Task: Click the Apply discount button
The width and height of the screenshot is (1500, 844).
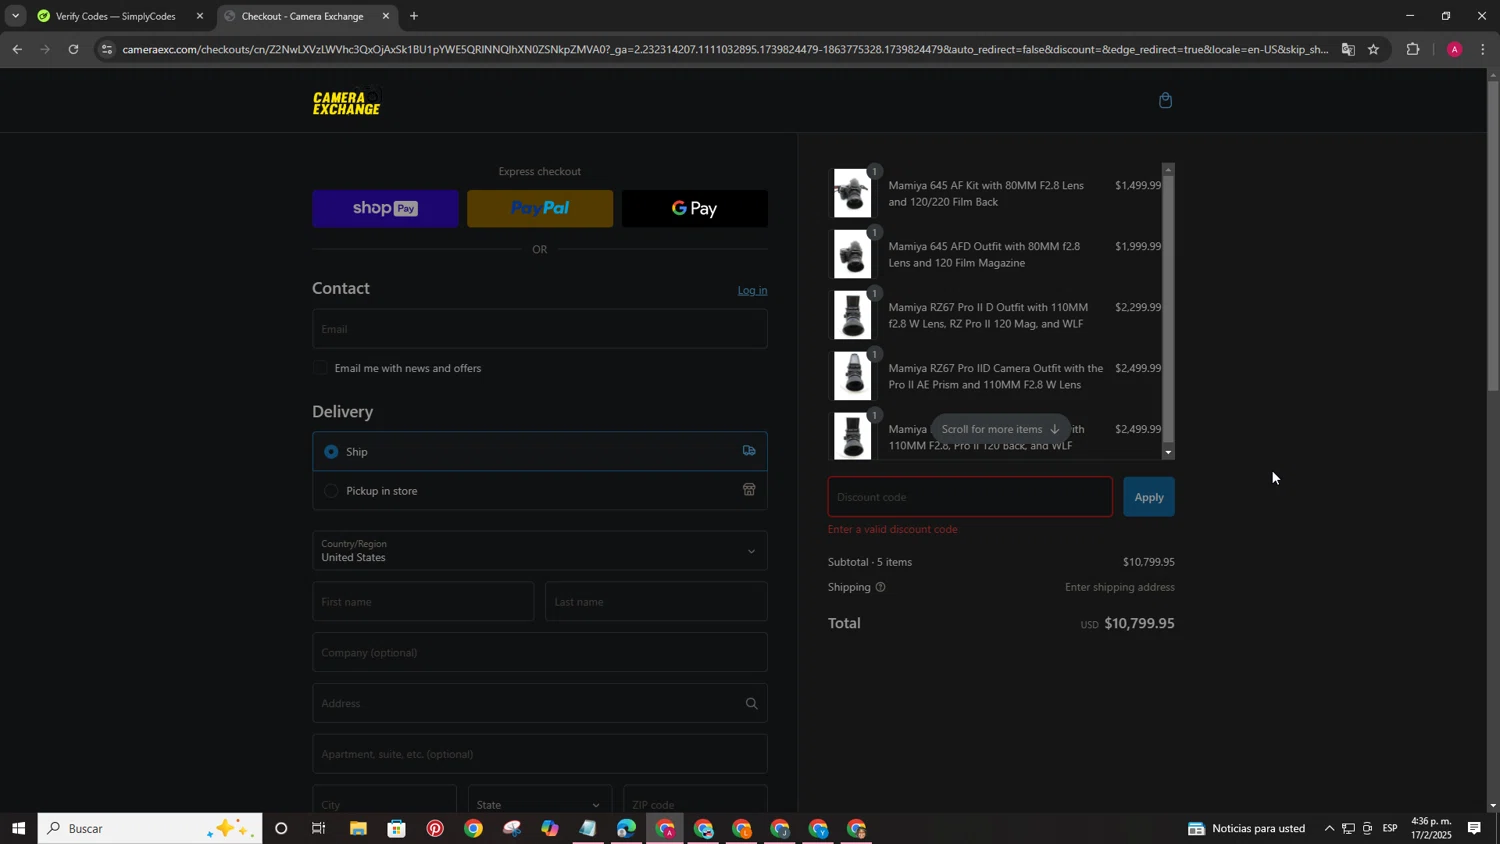Action: tap(1149, 497)
